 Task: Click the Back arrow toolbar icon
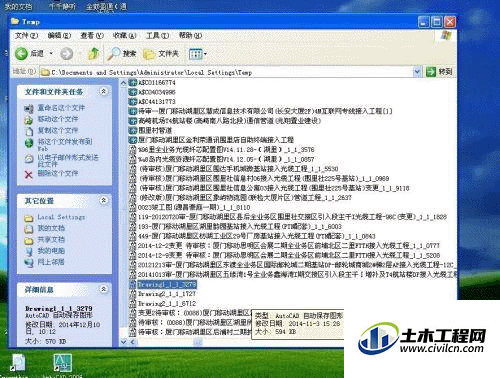[21, 53]
